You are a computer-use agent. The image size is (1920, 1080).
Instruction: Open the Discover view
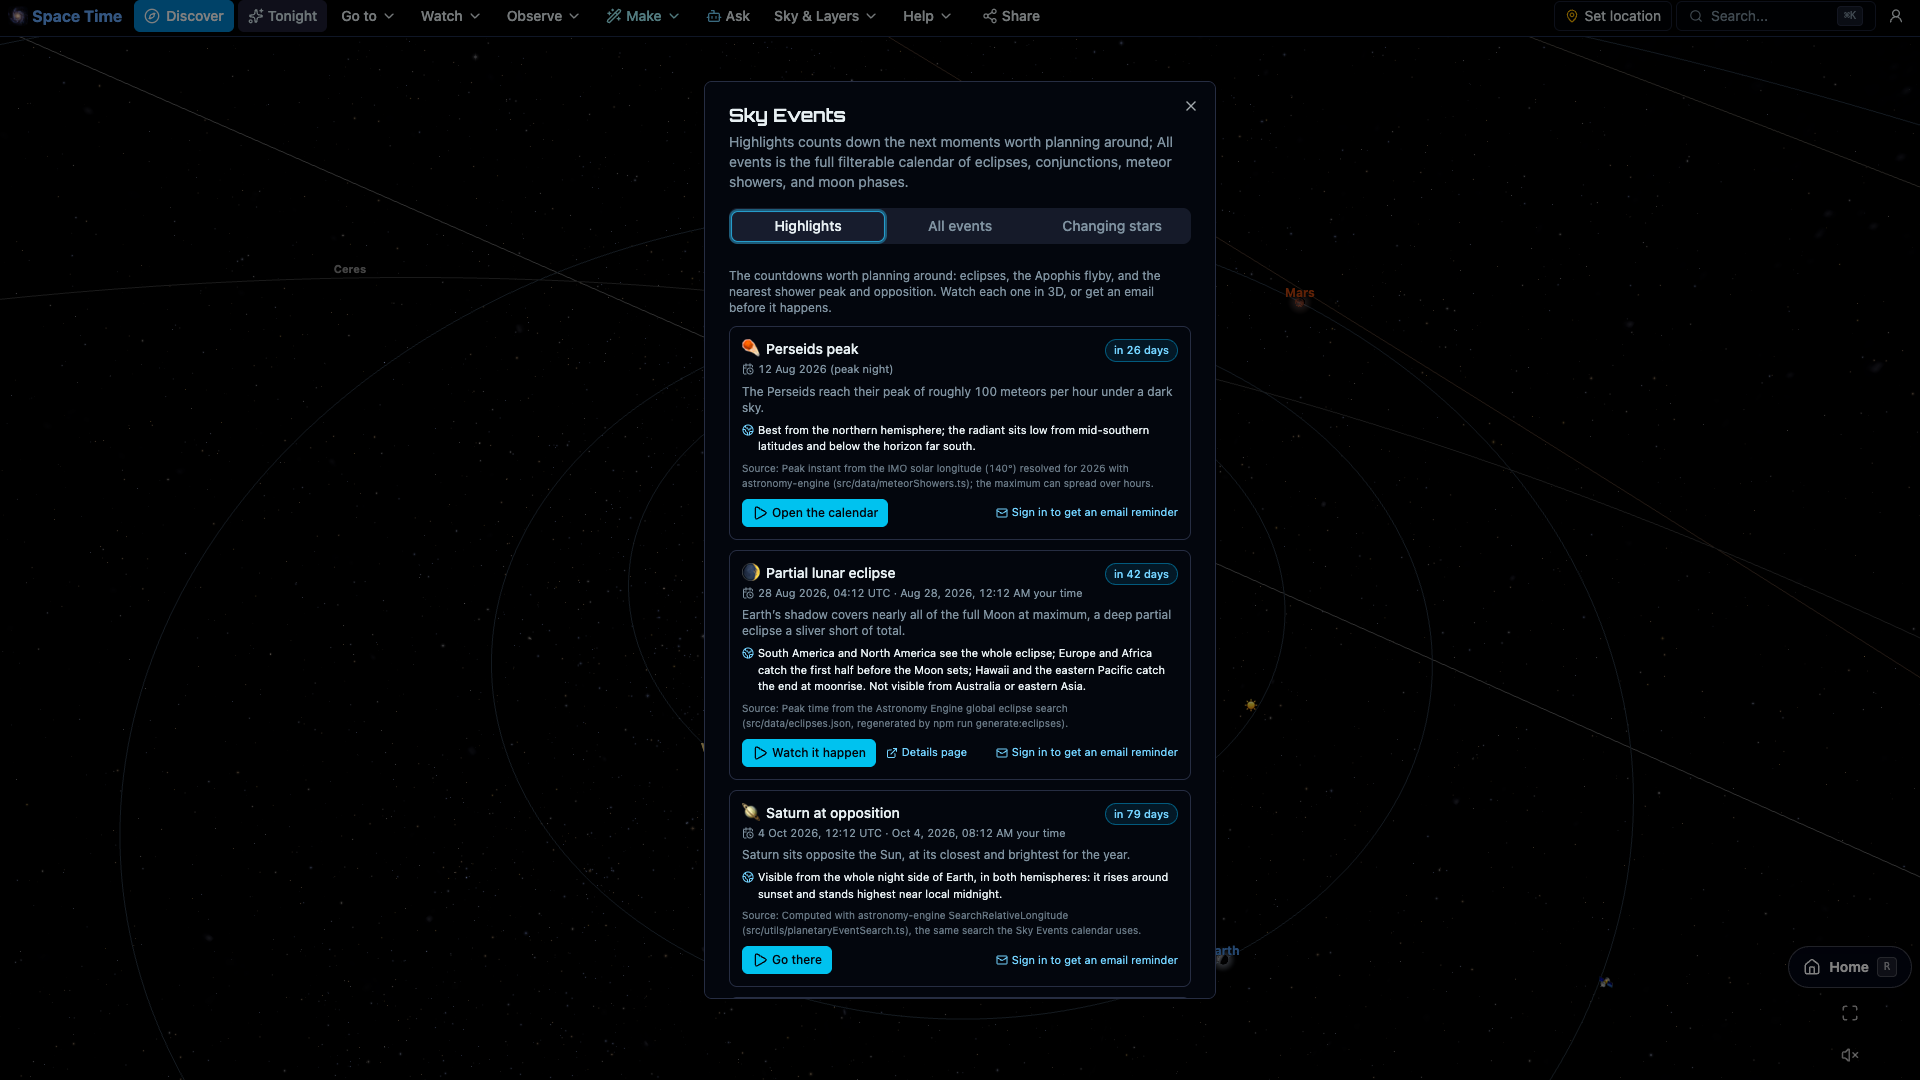(184, 16)
